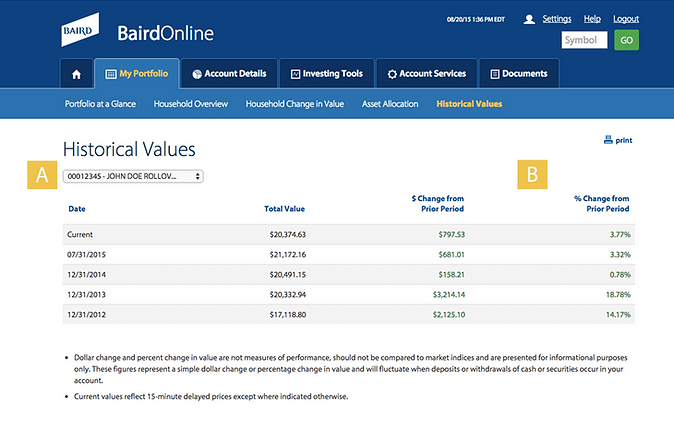The height and width of the screenshot is (439, 674).
Task: Click dollar change $2,125.10
Action: 449,315
